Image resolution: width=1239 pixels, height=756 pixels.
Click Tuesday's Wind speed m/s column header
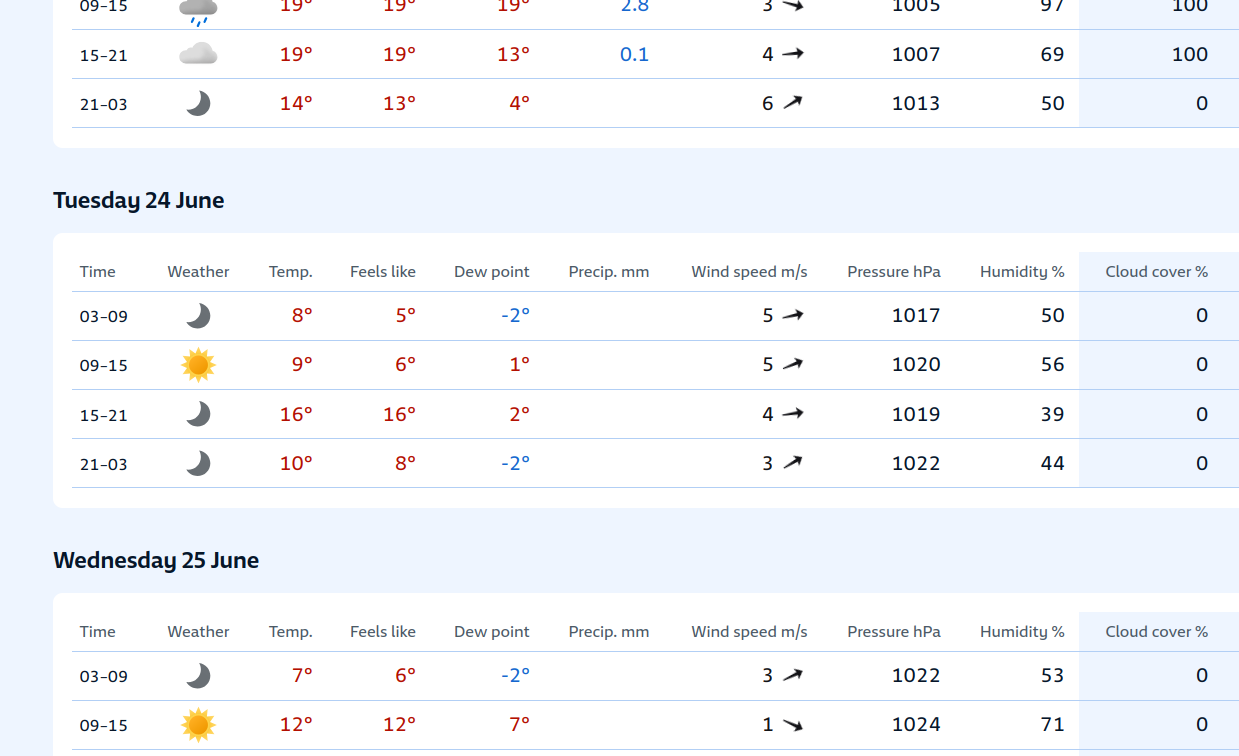point(749,272)
